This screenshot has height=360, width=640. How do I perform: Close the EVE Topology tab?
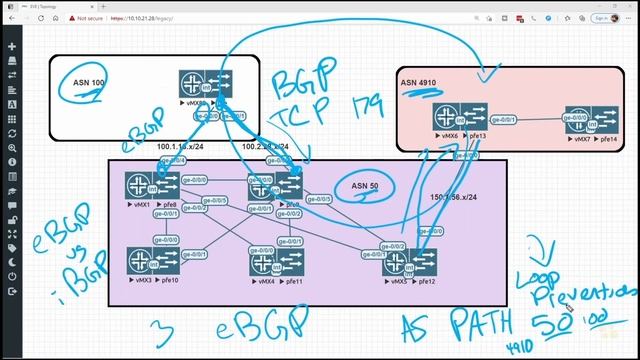pos(92,7)
